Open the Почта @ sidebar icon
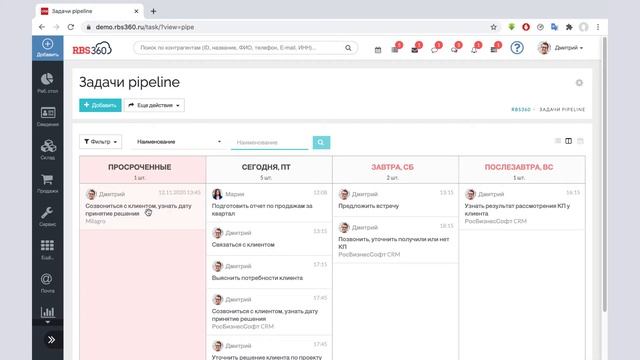This screenshot has height=360, width=640. click(47, 283)
